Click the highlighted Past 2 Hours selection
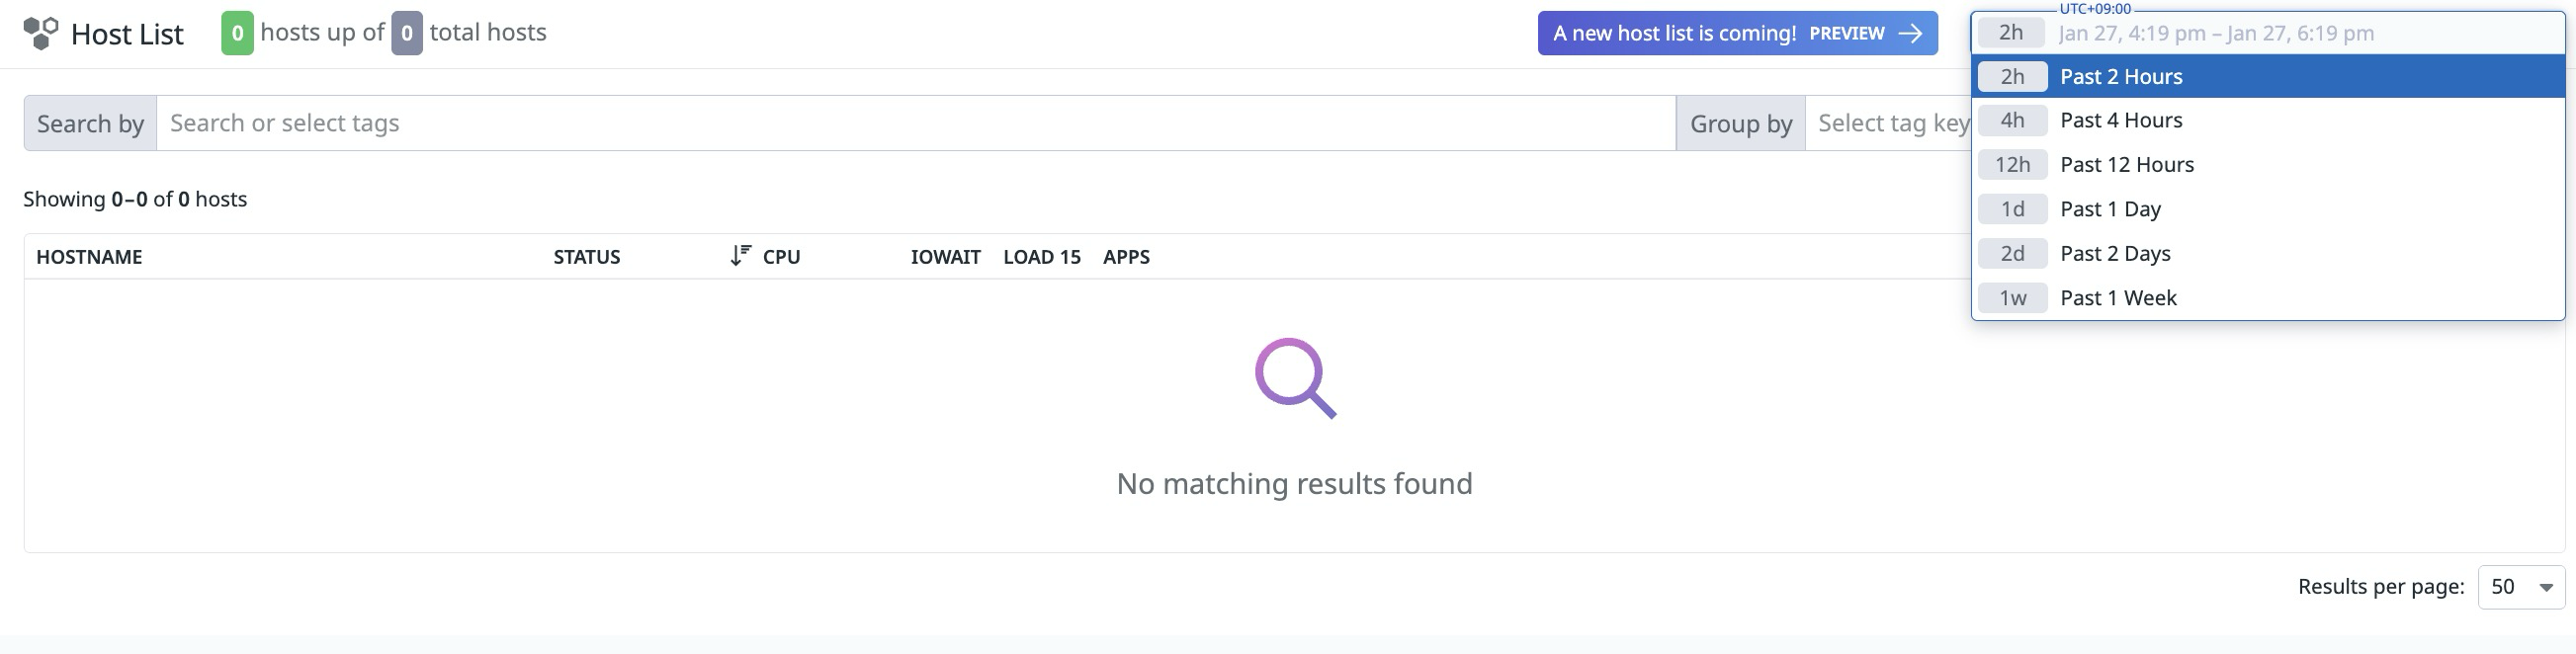The width and height of the screenshot is (2576, 654). coord(2120,76)
